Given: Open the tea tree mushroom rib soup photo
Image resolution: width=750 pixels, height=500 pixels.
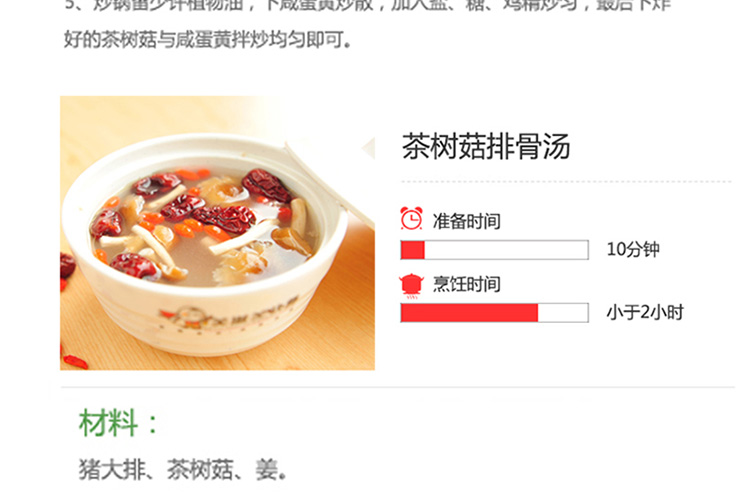Looking at the screenshot, I should point(217,233).
